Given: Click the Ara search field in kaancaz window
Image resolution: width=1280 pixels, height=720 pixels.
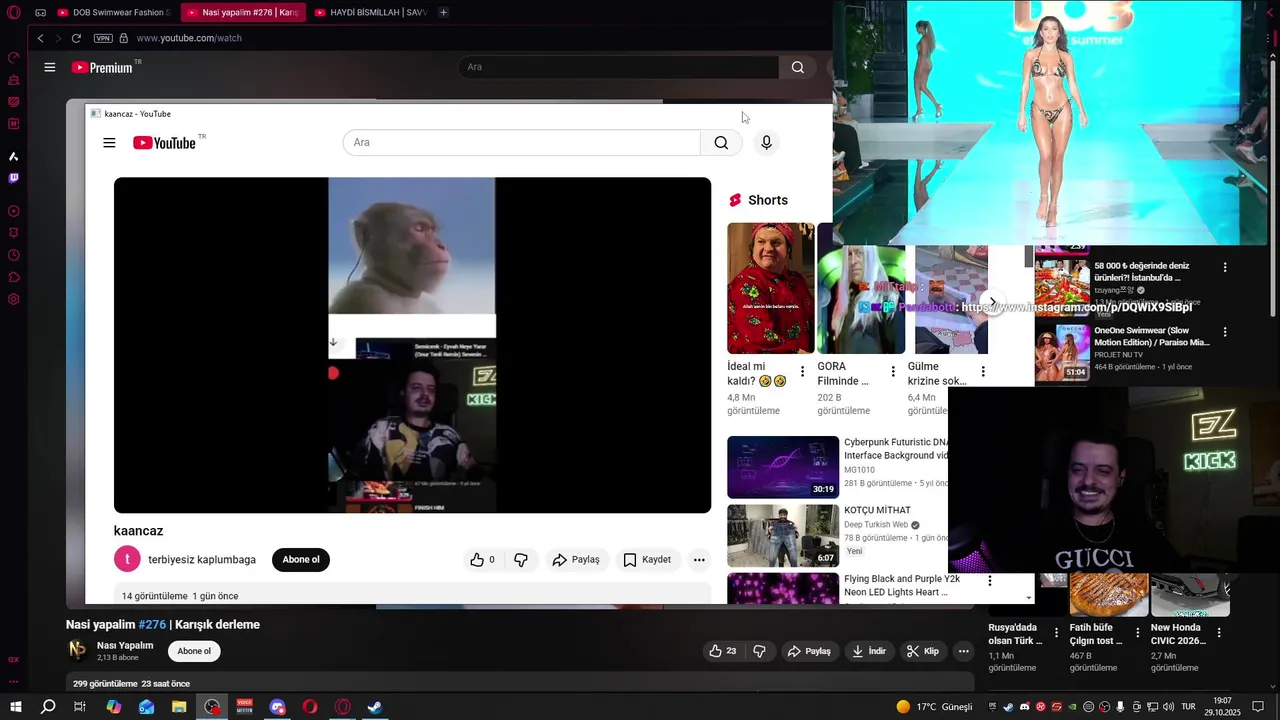Looking at the screenshot, I should [x=521, y=142].
